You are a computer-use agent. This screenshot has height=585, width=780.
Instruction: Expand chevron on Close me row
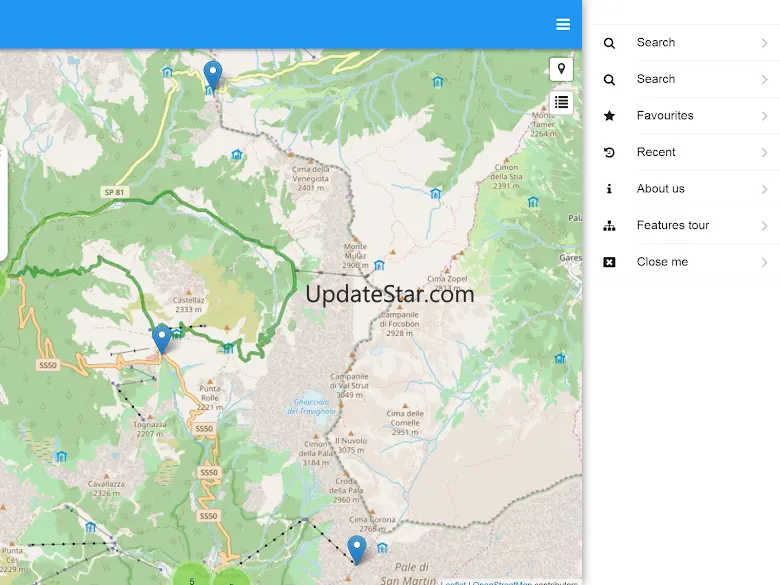pyautogui.click(x=765, y=263)
